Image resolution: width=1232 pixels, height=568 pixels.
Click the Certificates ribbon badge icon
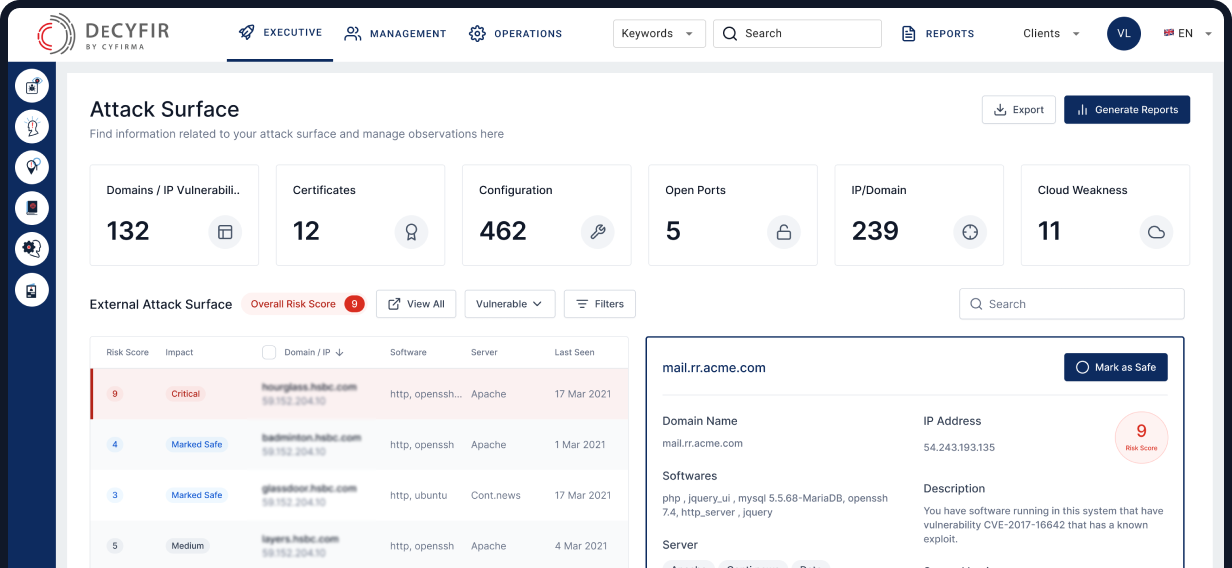click(x=411, y=232)
